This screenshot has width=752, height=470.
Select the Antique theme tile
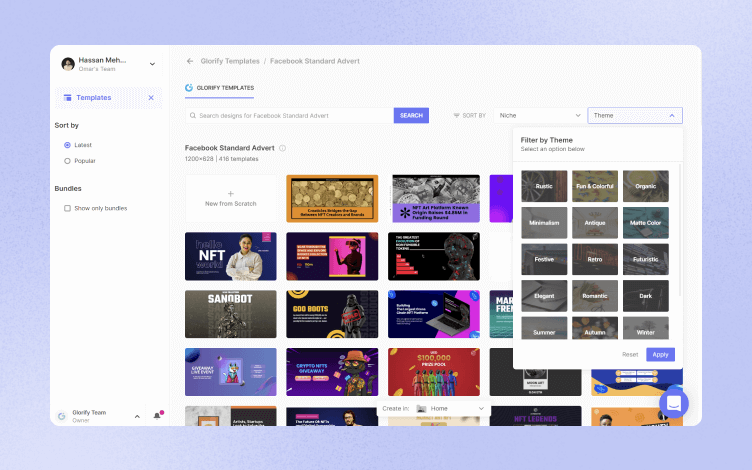(x=595, y=223)
